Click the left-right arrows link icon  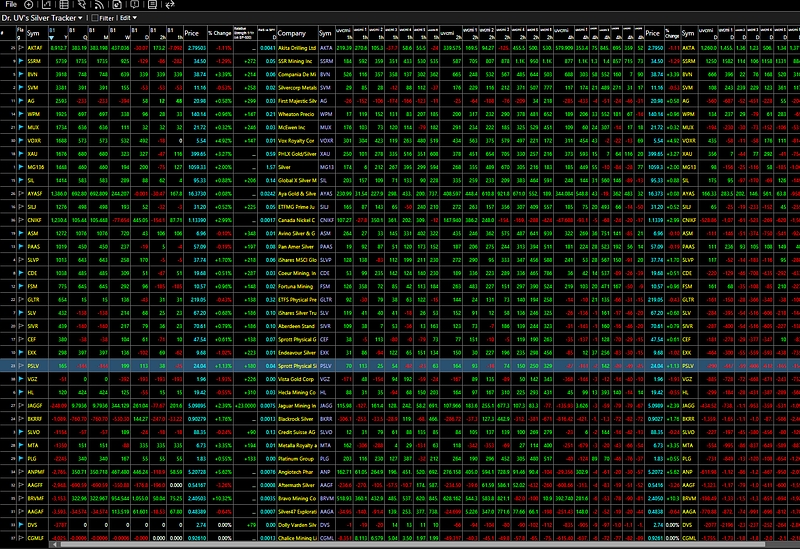pyautogui.click(x=170, y=5)
